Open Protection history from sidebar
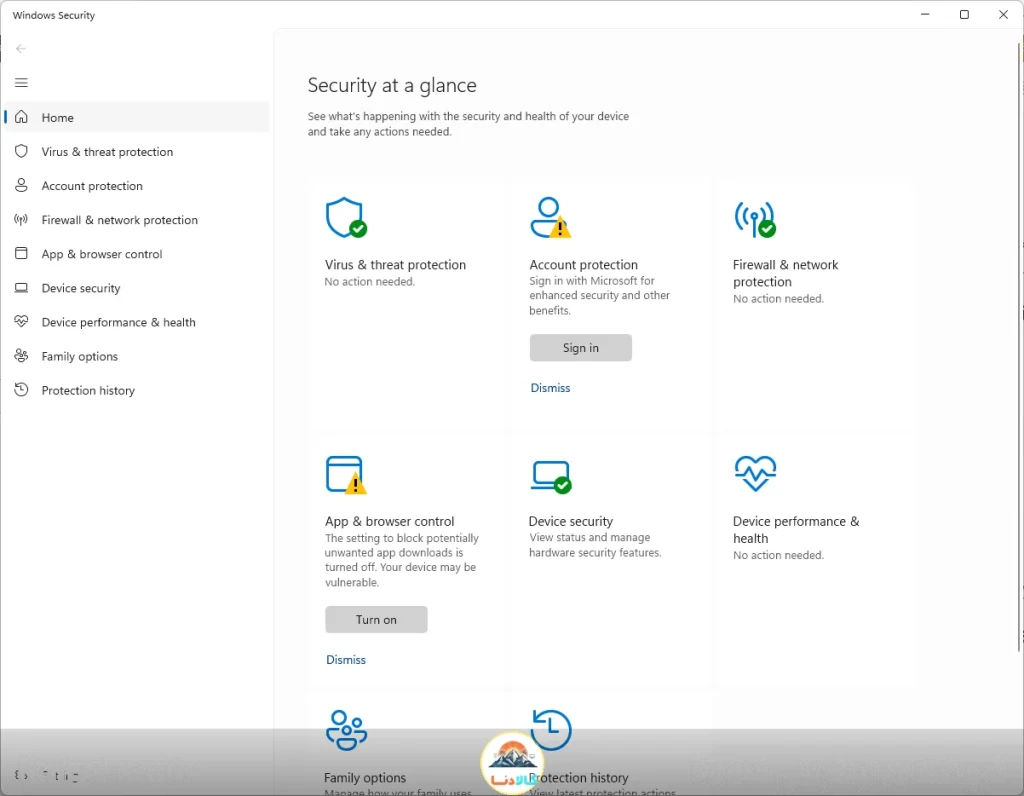The image size is (1024, 796). (x=137, y=390)
